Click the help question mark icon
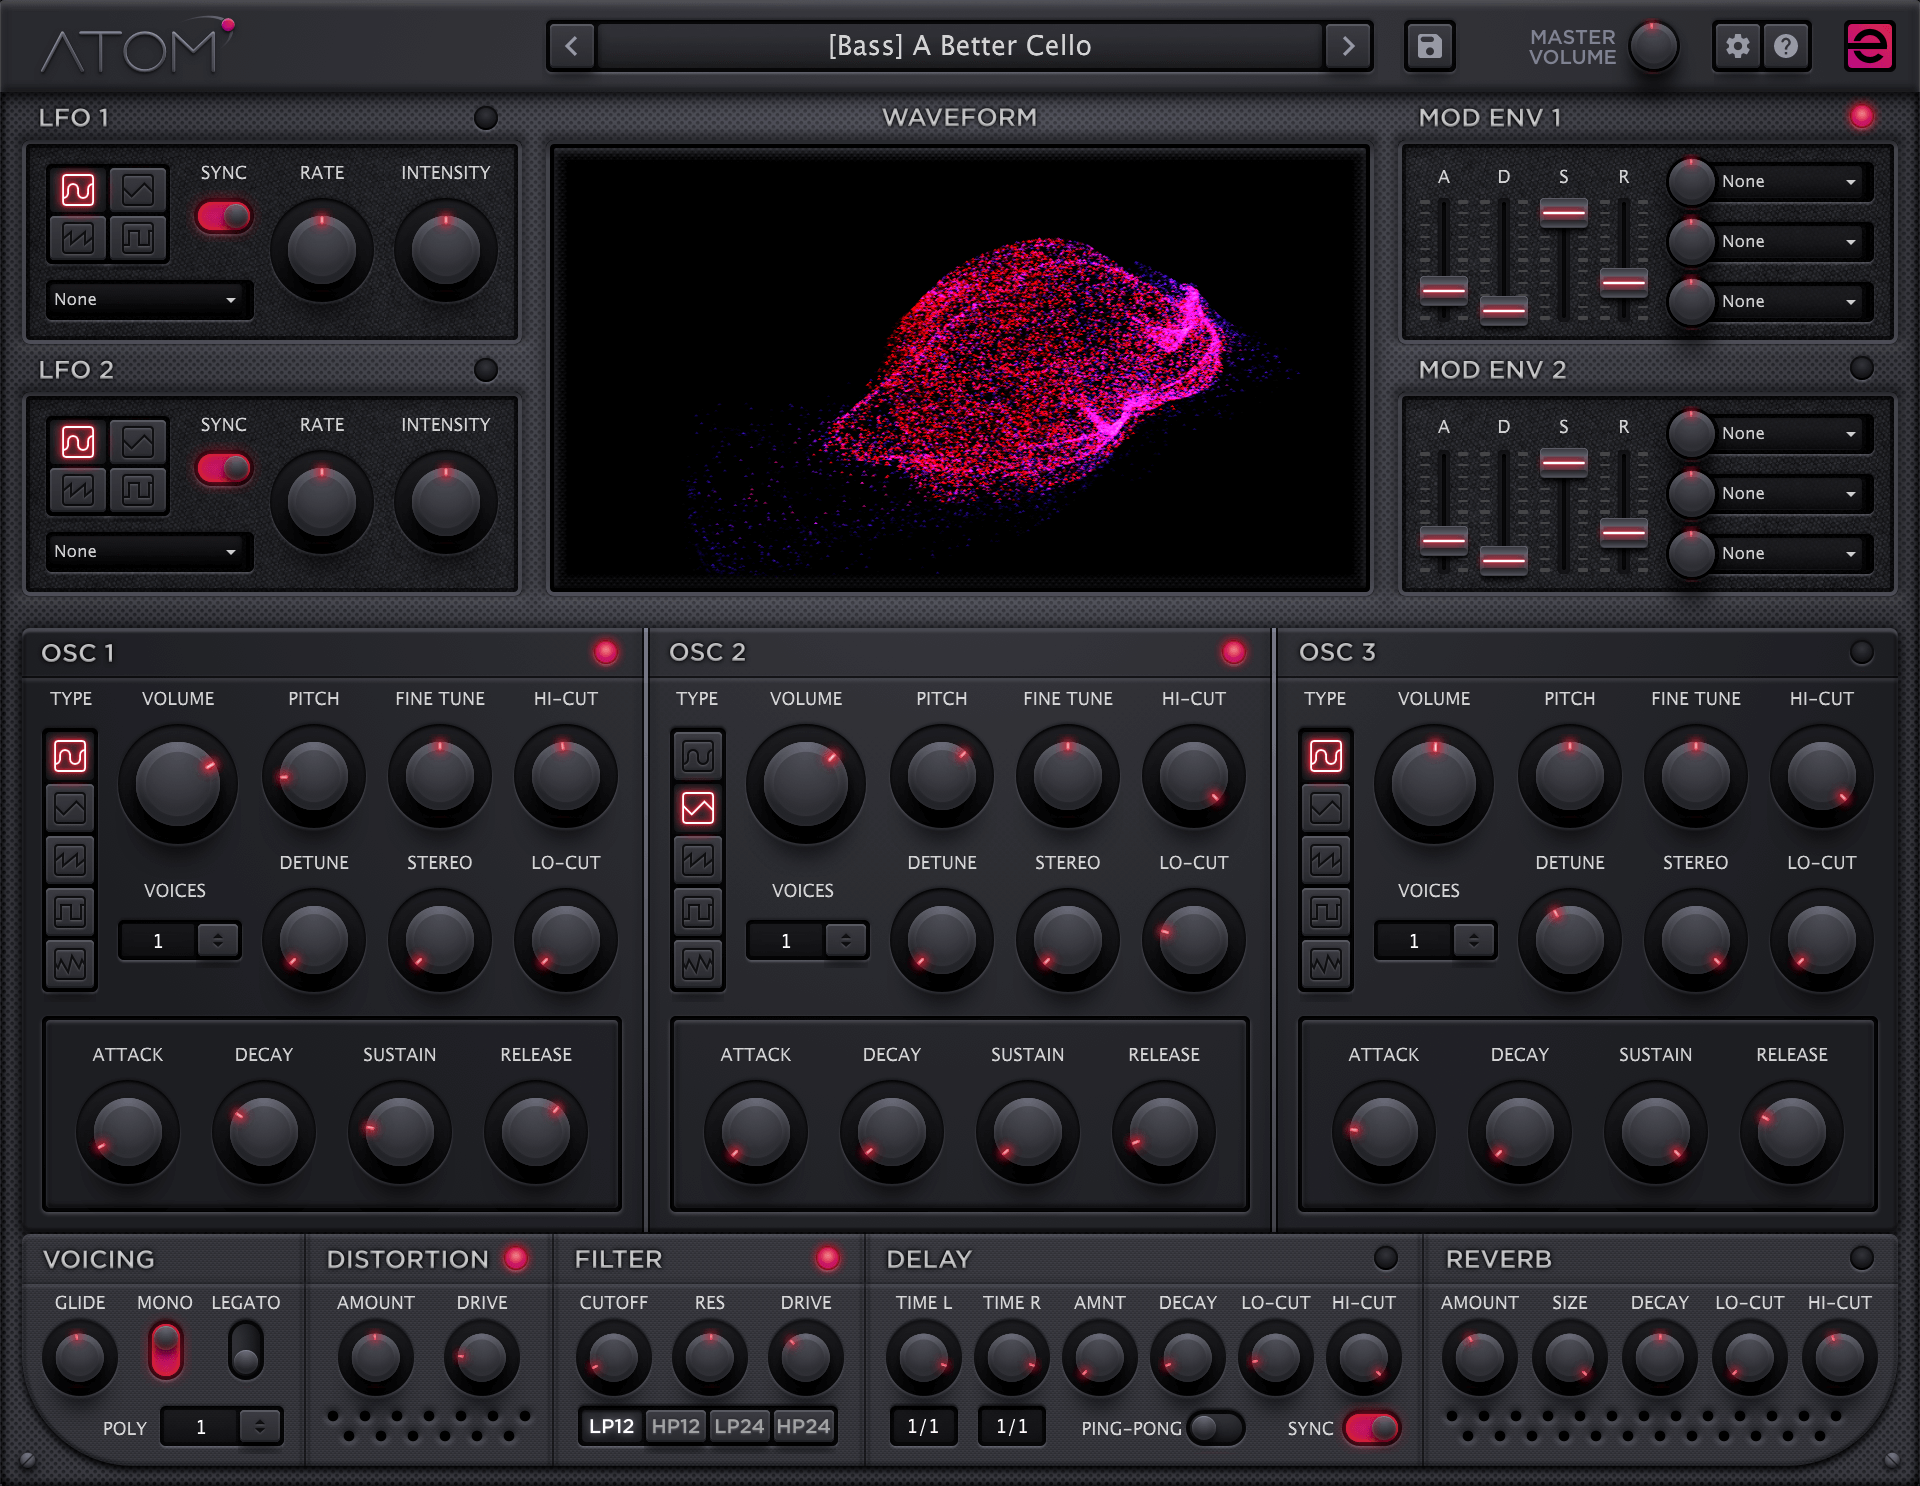Screen dimensions: 1920x1486 pos(1786,46)
